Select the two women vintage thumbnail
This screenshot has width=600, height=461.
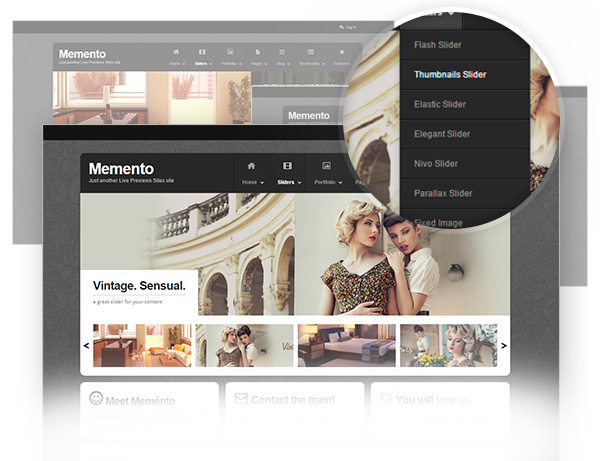click(244, 345)
